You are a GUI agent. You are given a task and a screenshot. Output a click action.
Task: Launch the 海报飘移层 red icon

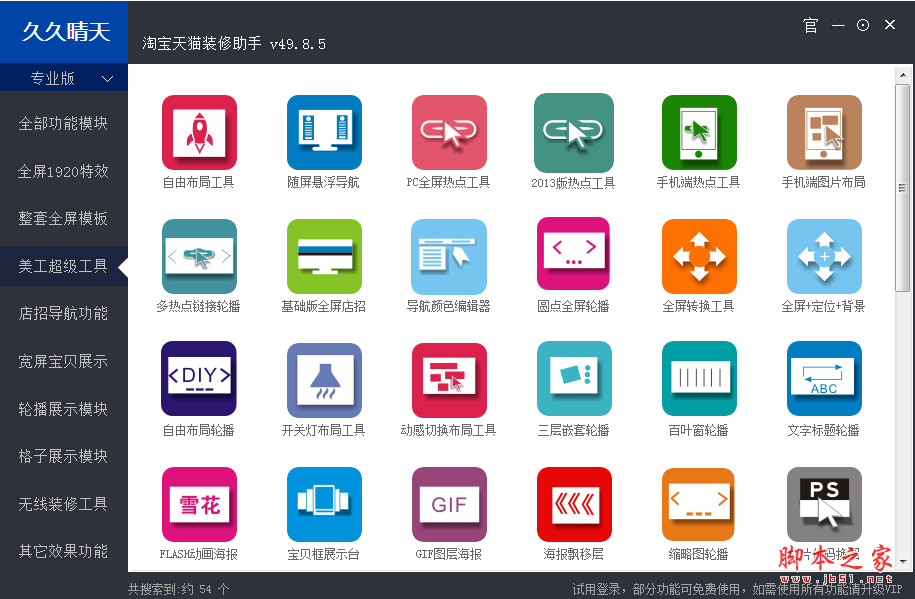[574, 504]
